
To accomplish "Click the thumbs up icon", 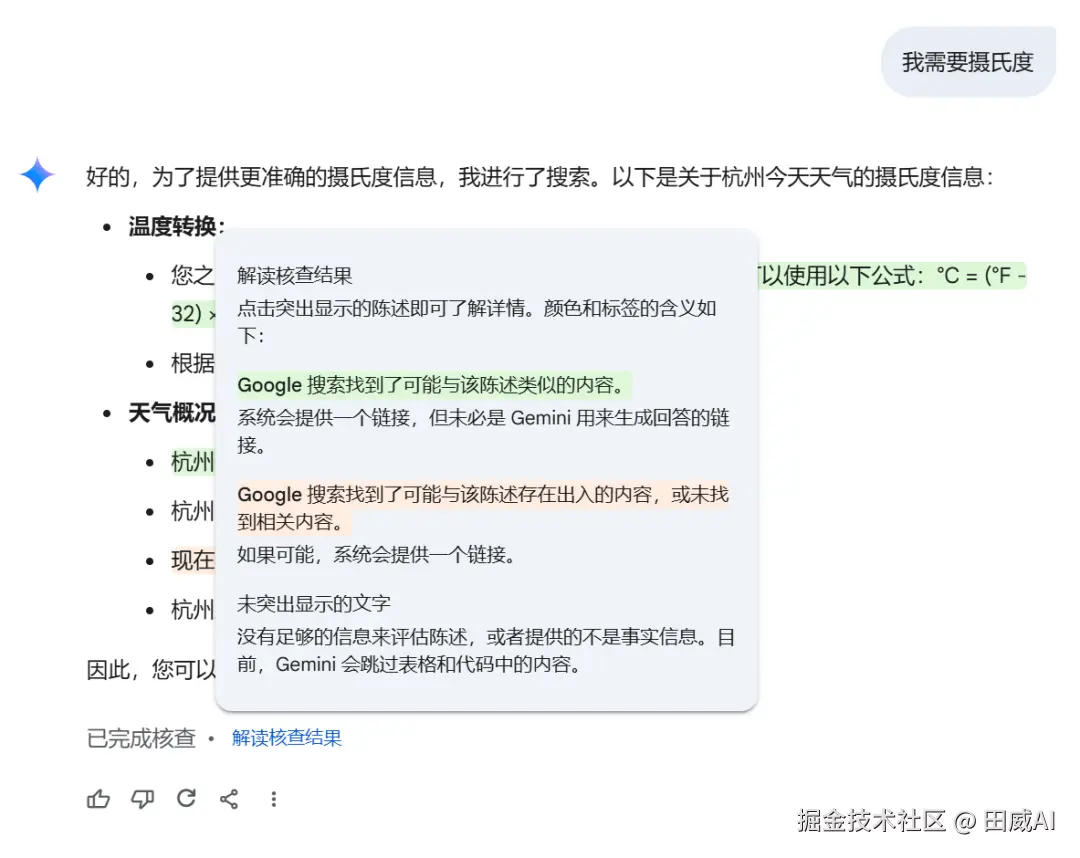I will [x=98, y=799].
